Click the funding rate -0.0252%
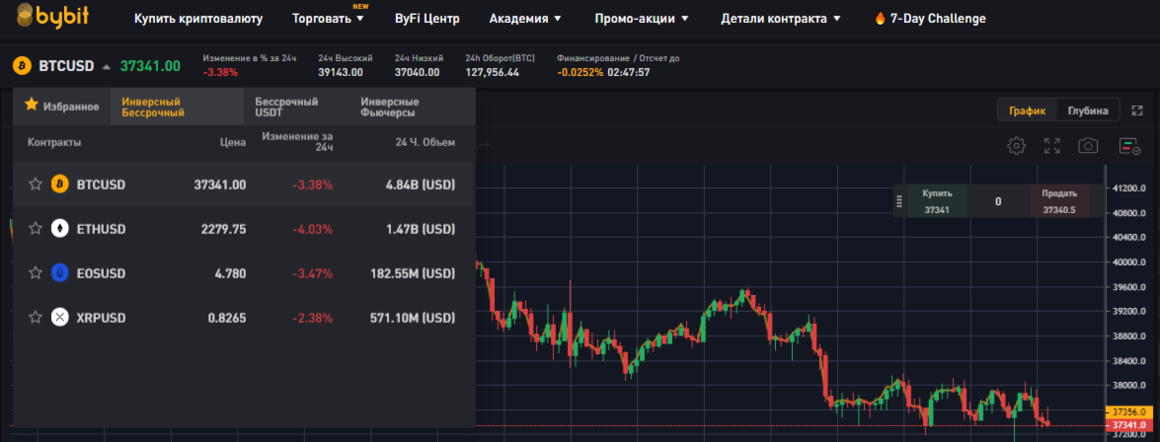Screen dimensions: 1160x442 [580, 72]
